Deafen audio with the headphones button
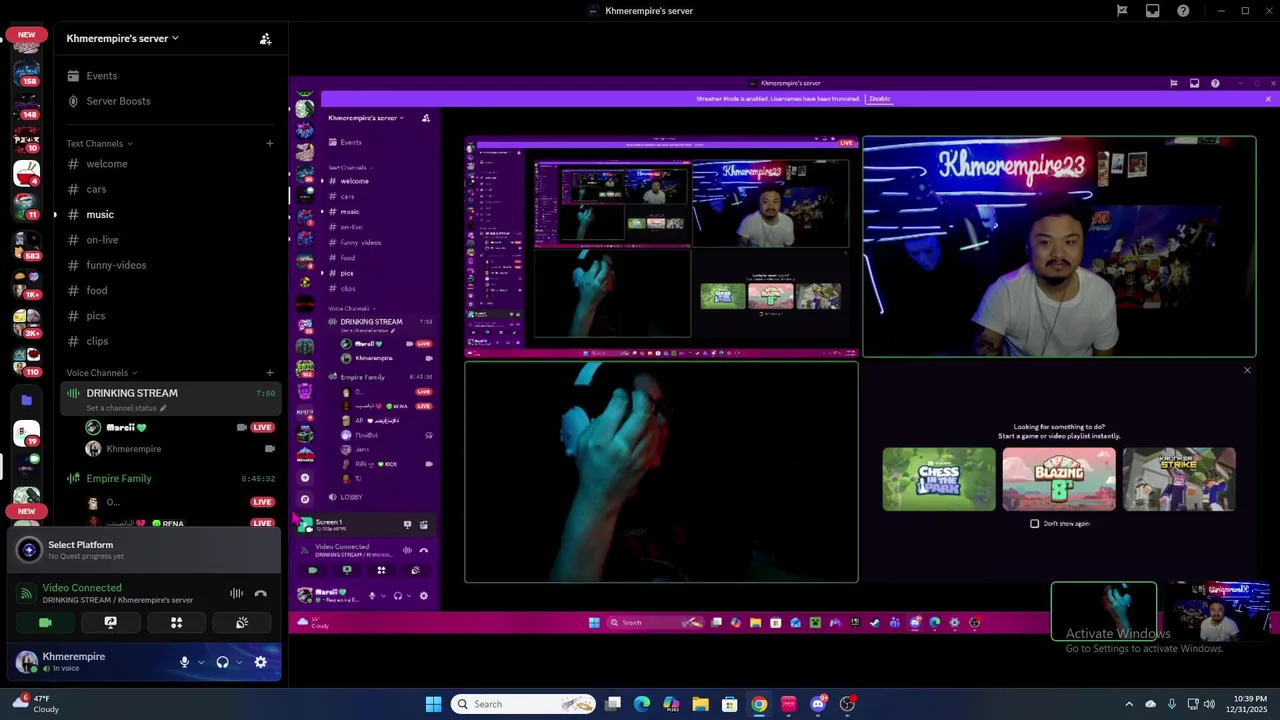Viewport: 1280px width, 720px height. [x=222, y=662]
